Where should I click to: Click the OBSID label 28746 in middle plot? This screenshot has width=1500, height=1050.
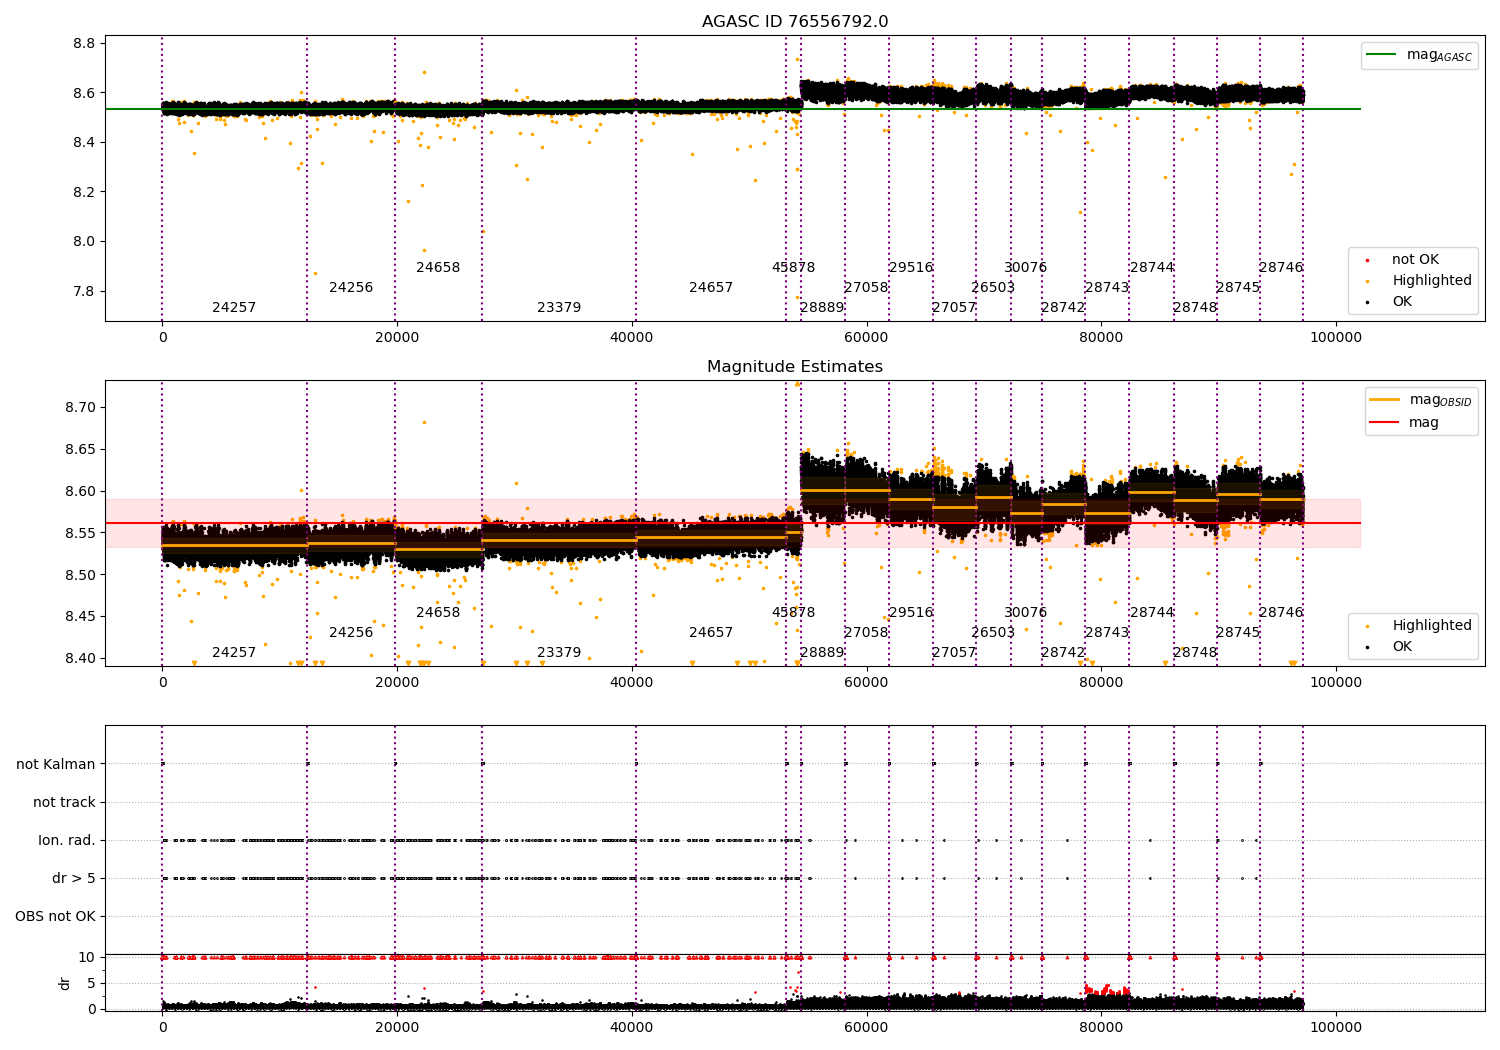(1281, 613)
